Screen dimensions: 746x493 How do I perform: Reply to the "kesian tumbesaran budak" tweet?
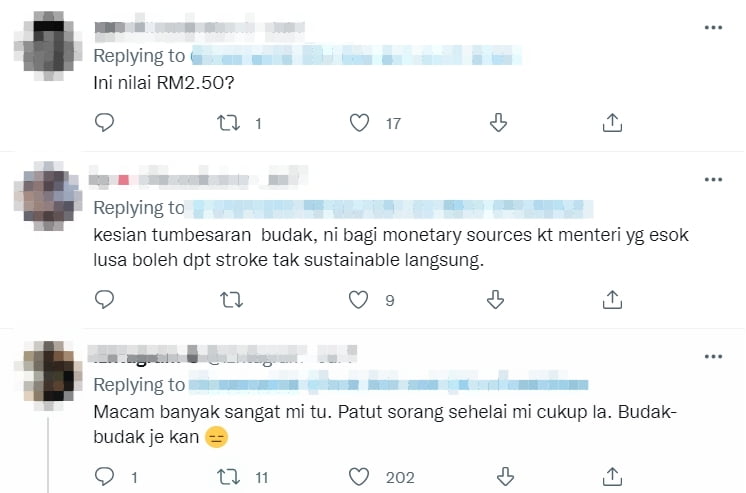[x=104, y=299]
